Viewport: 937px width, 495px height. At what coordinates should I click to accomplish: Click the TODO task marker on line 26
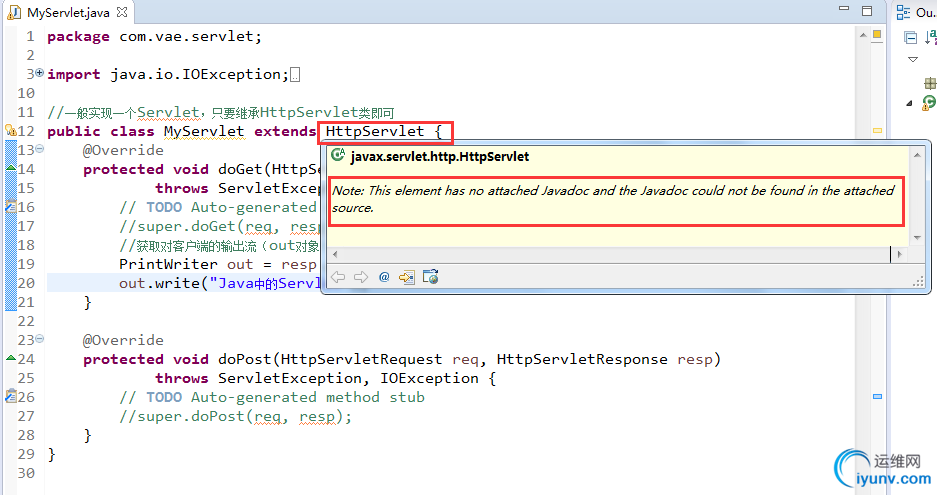pos(11,396)
